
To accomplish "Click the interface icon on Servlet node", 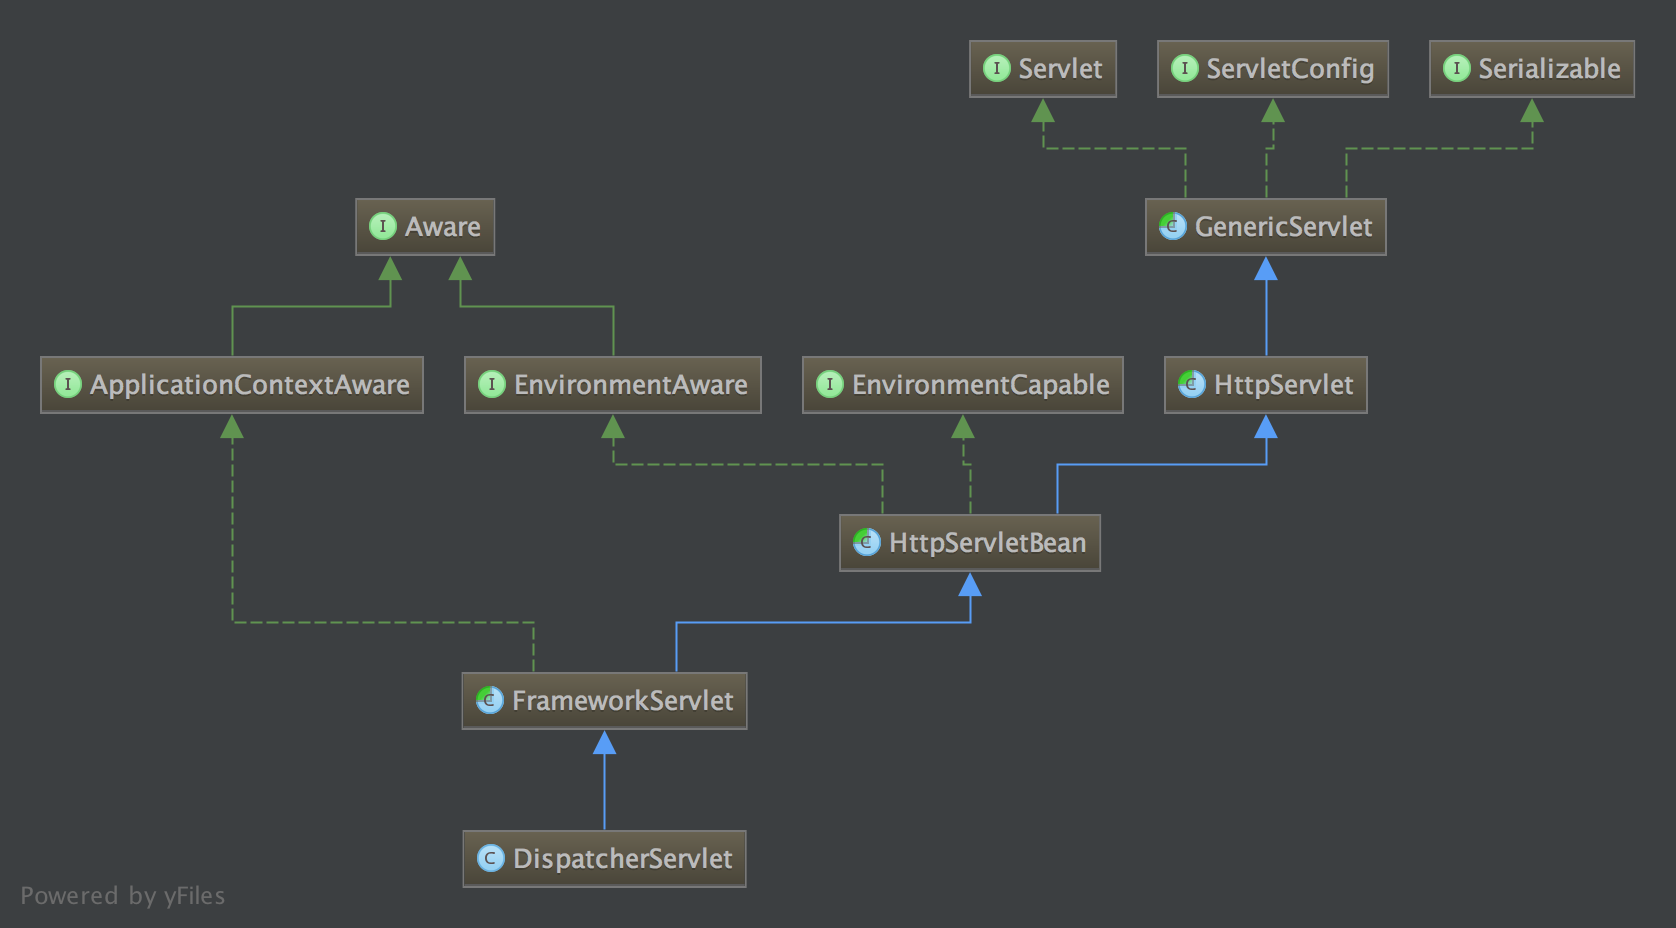I will 996,68.
